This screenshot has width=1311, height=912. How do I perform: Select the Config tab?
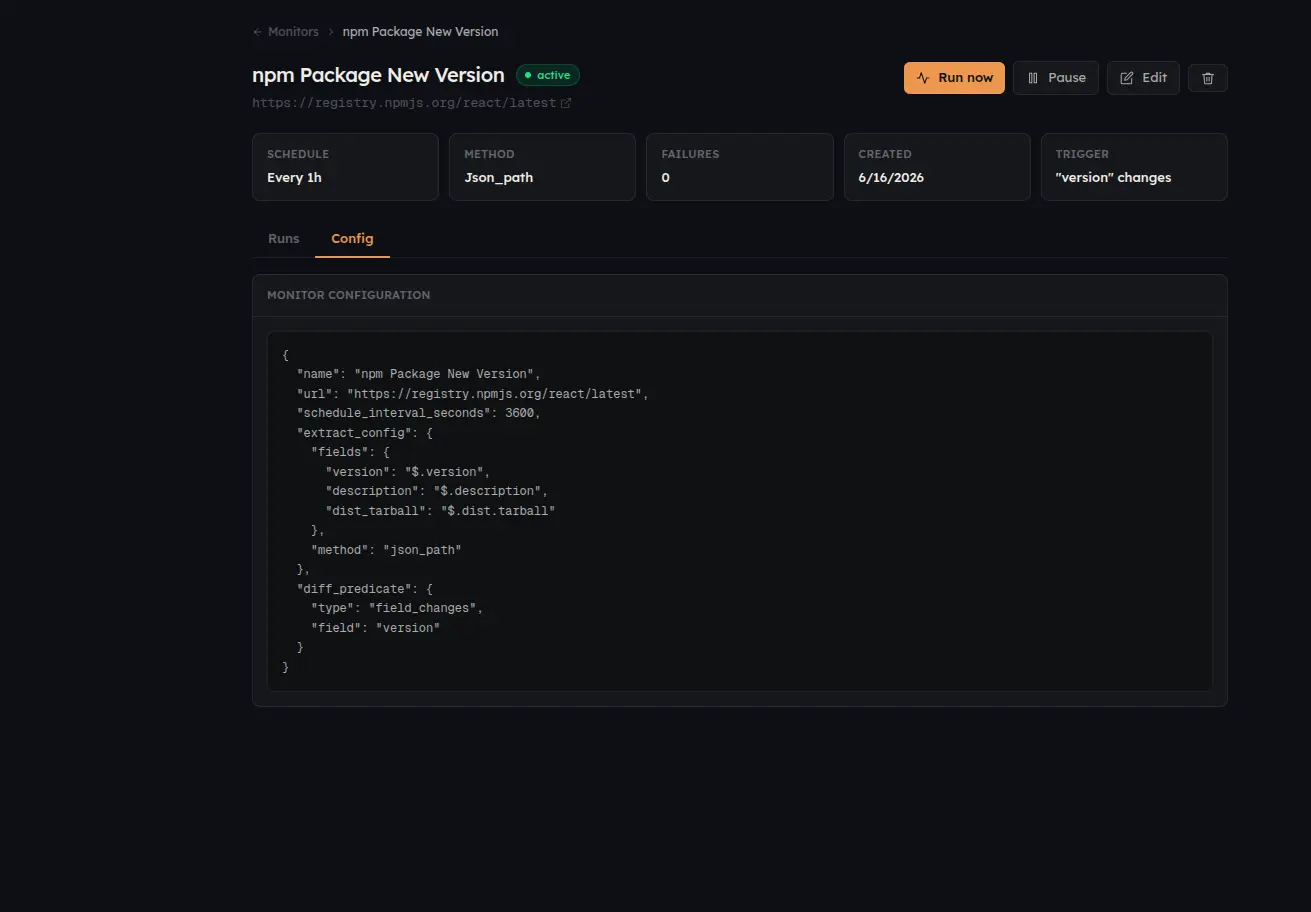(x=352, y=239)
